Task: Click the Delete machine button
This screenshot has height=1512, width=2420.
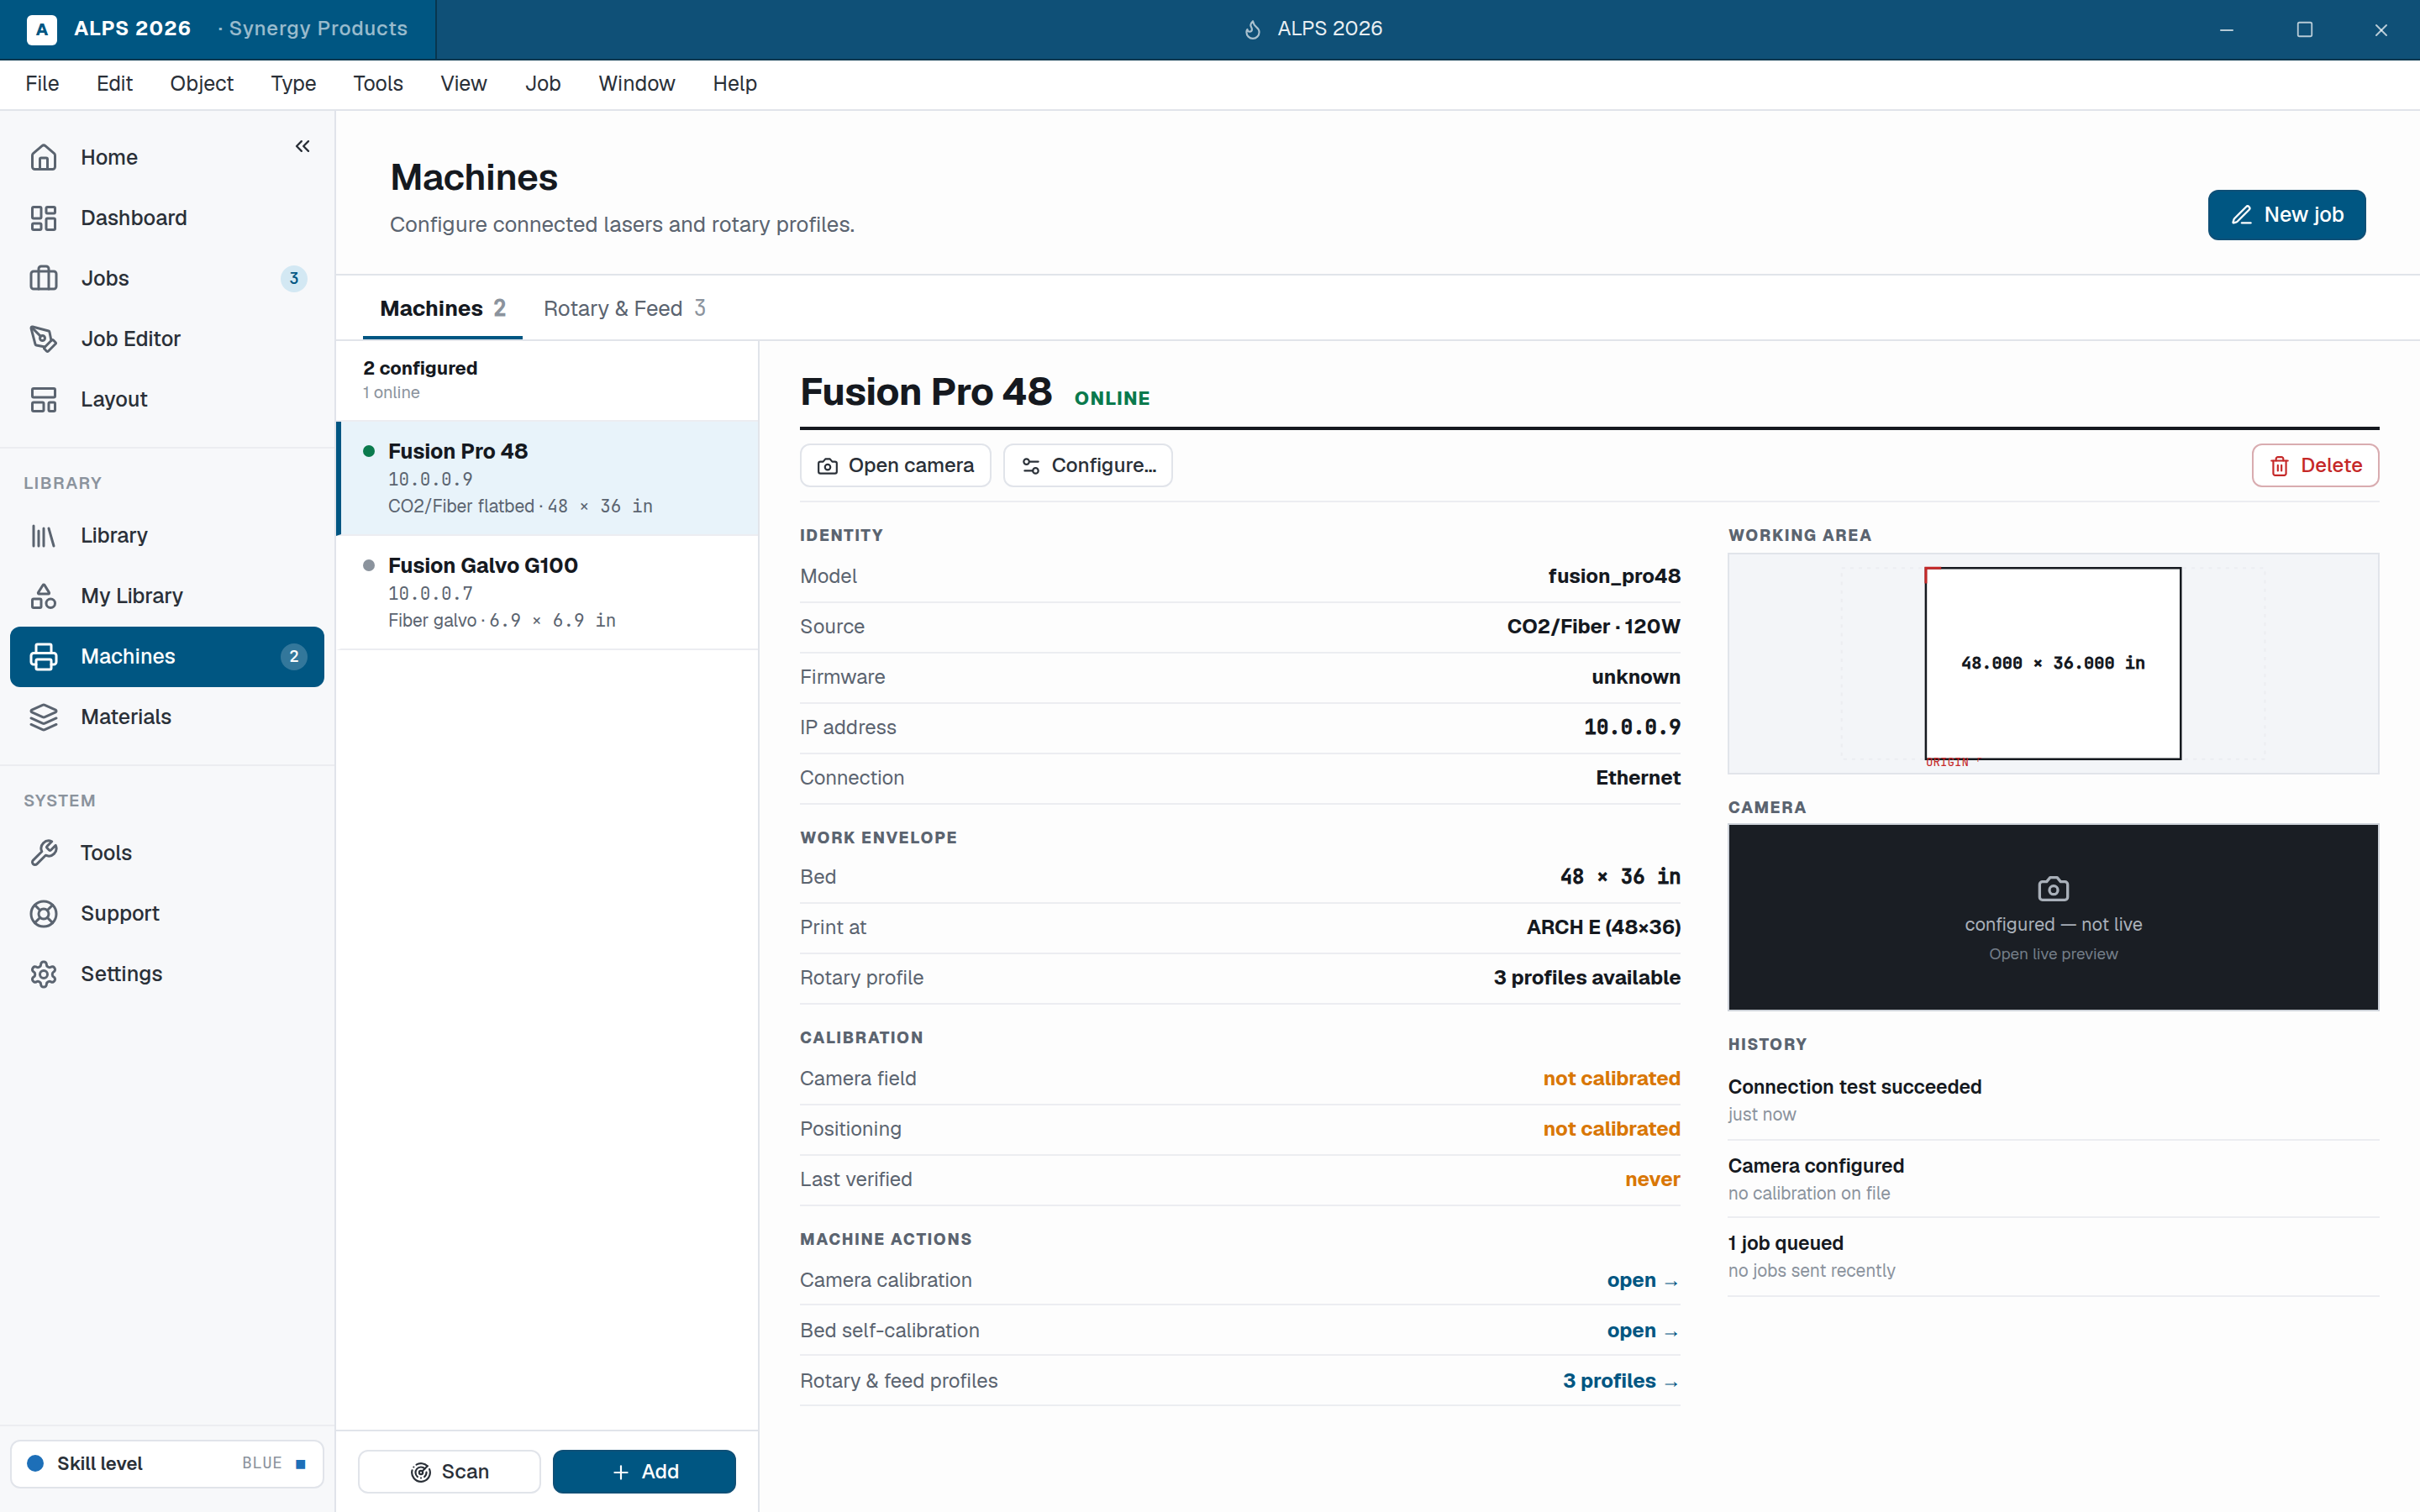Action: pyautogui.click(x=2315, y=465)
